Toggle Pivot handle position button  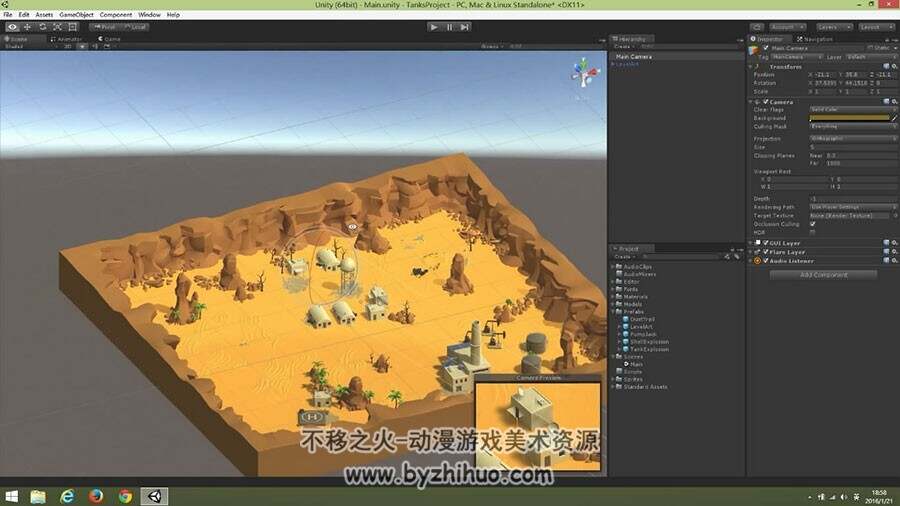point(104,27)
